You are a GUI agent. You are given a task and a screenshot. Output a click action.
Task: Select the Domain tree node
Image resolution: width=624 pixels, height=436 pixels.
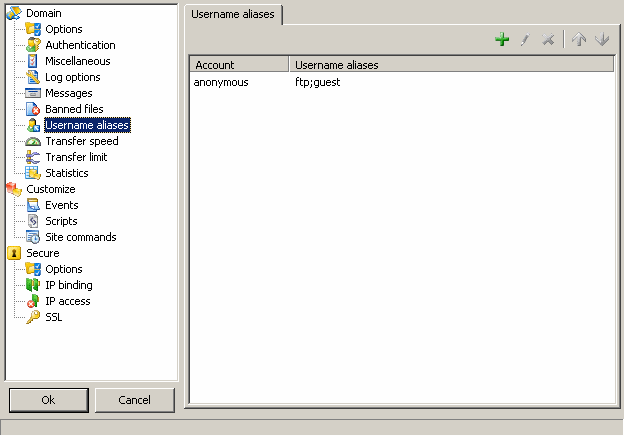(x=44, y=13)
